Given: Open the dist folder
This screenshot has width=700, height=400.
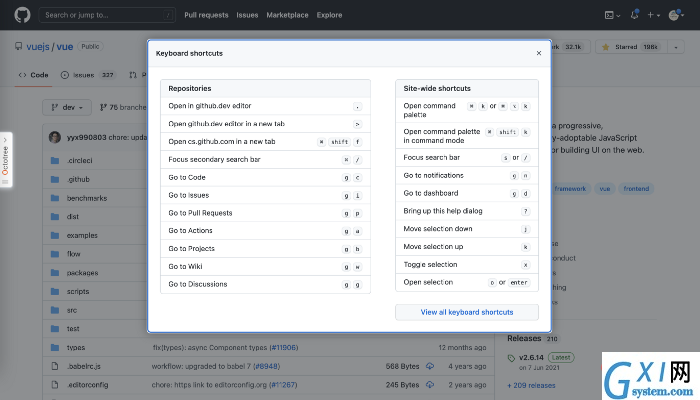Looking at the screenshot, I should coord(73,217).
